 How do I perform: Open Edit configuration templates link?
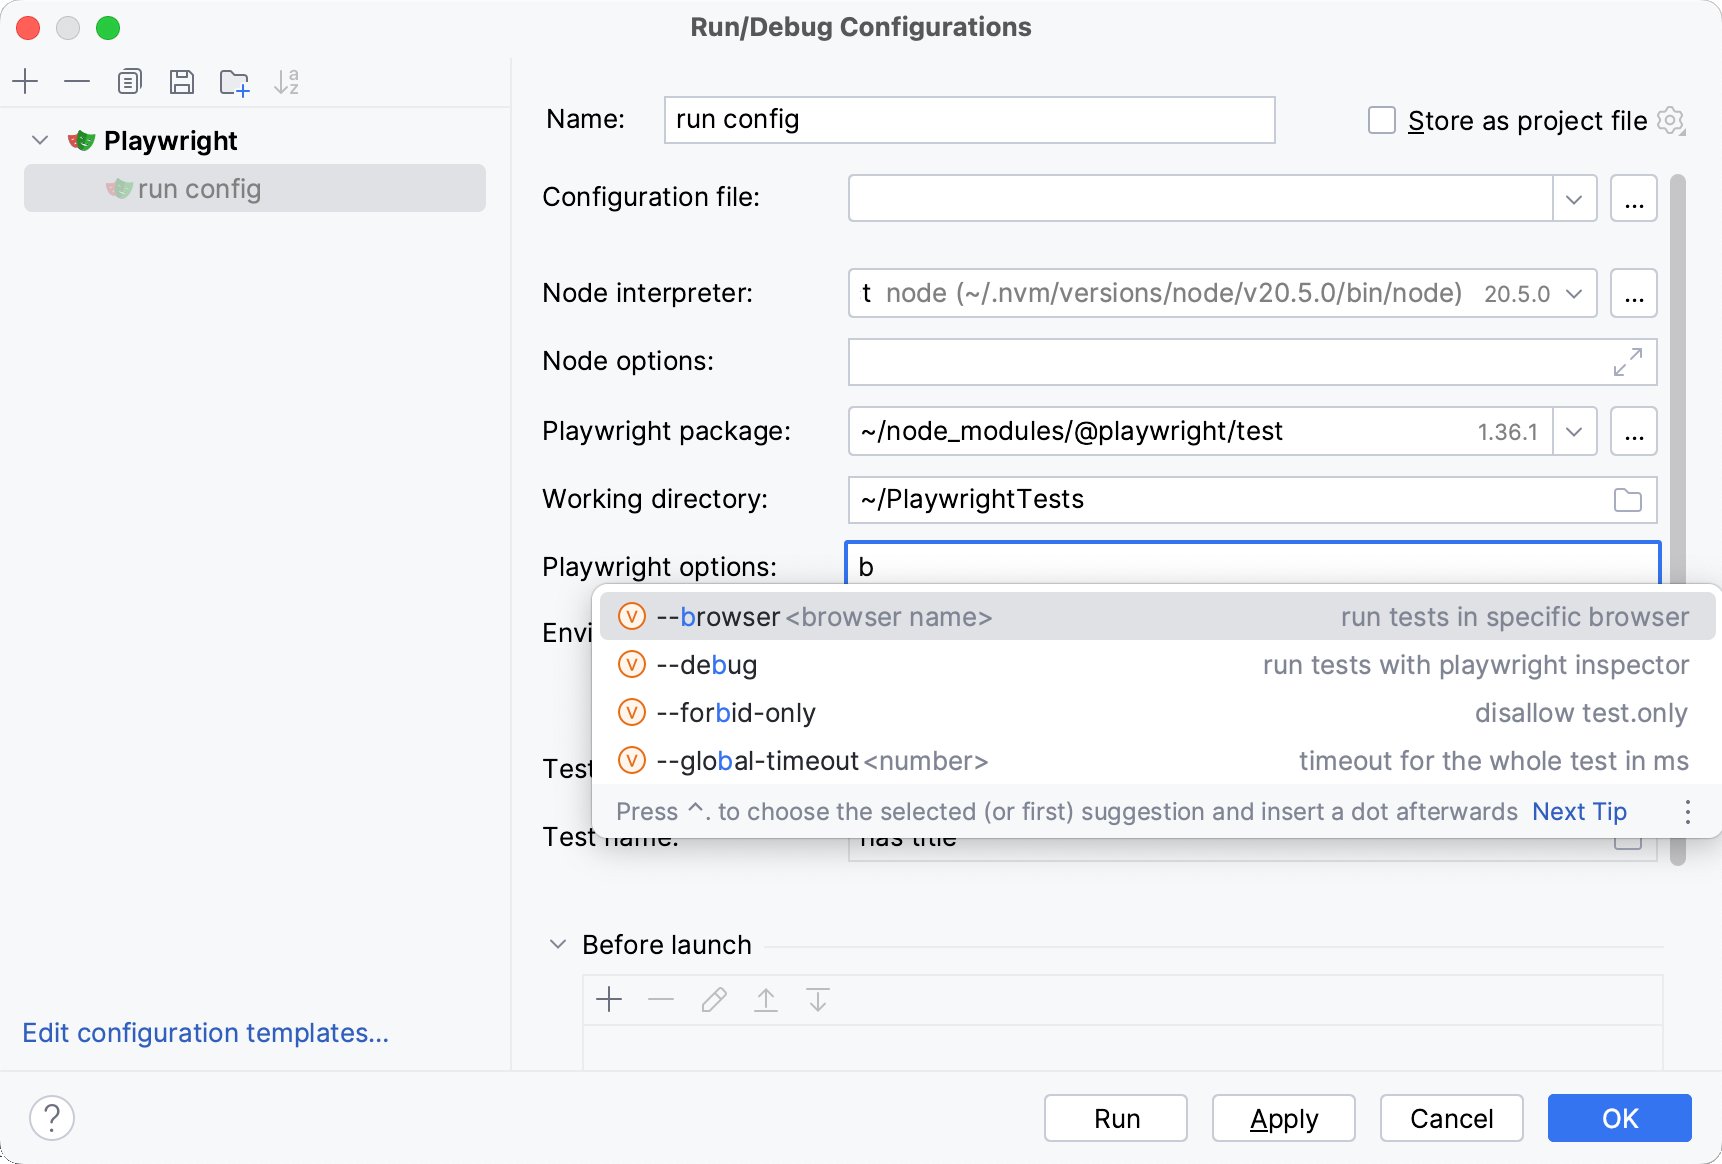point(205,1033)
